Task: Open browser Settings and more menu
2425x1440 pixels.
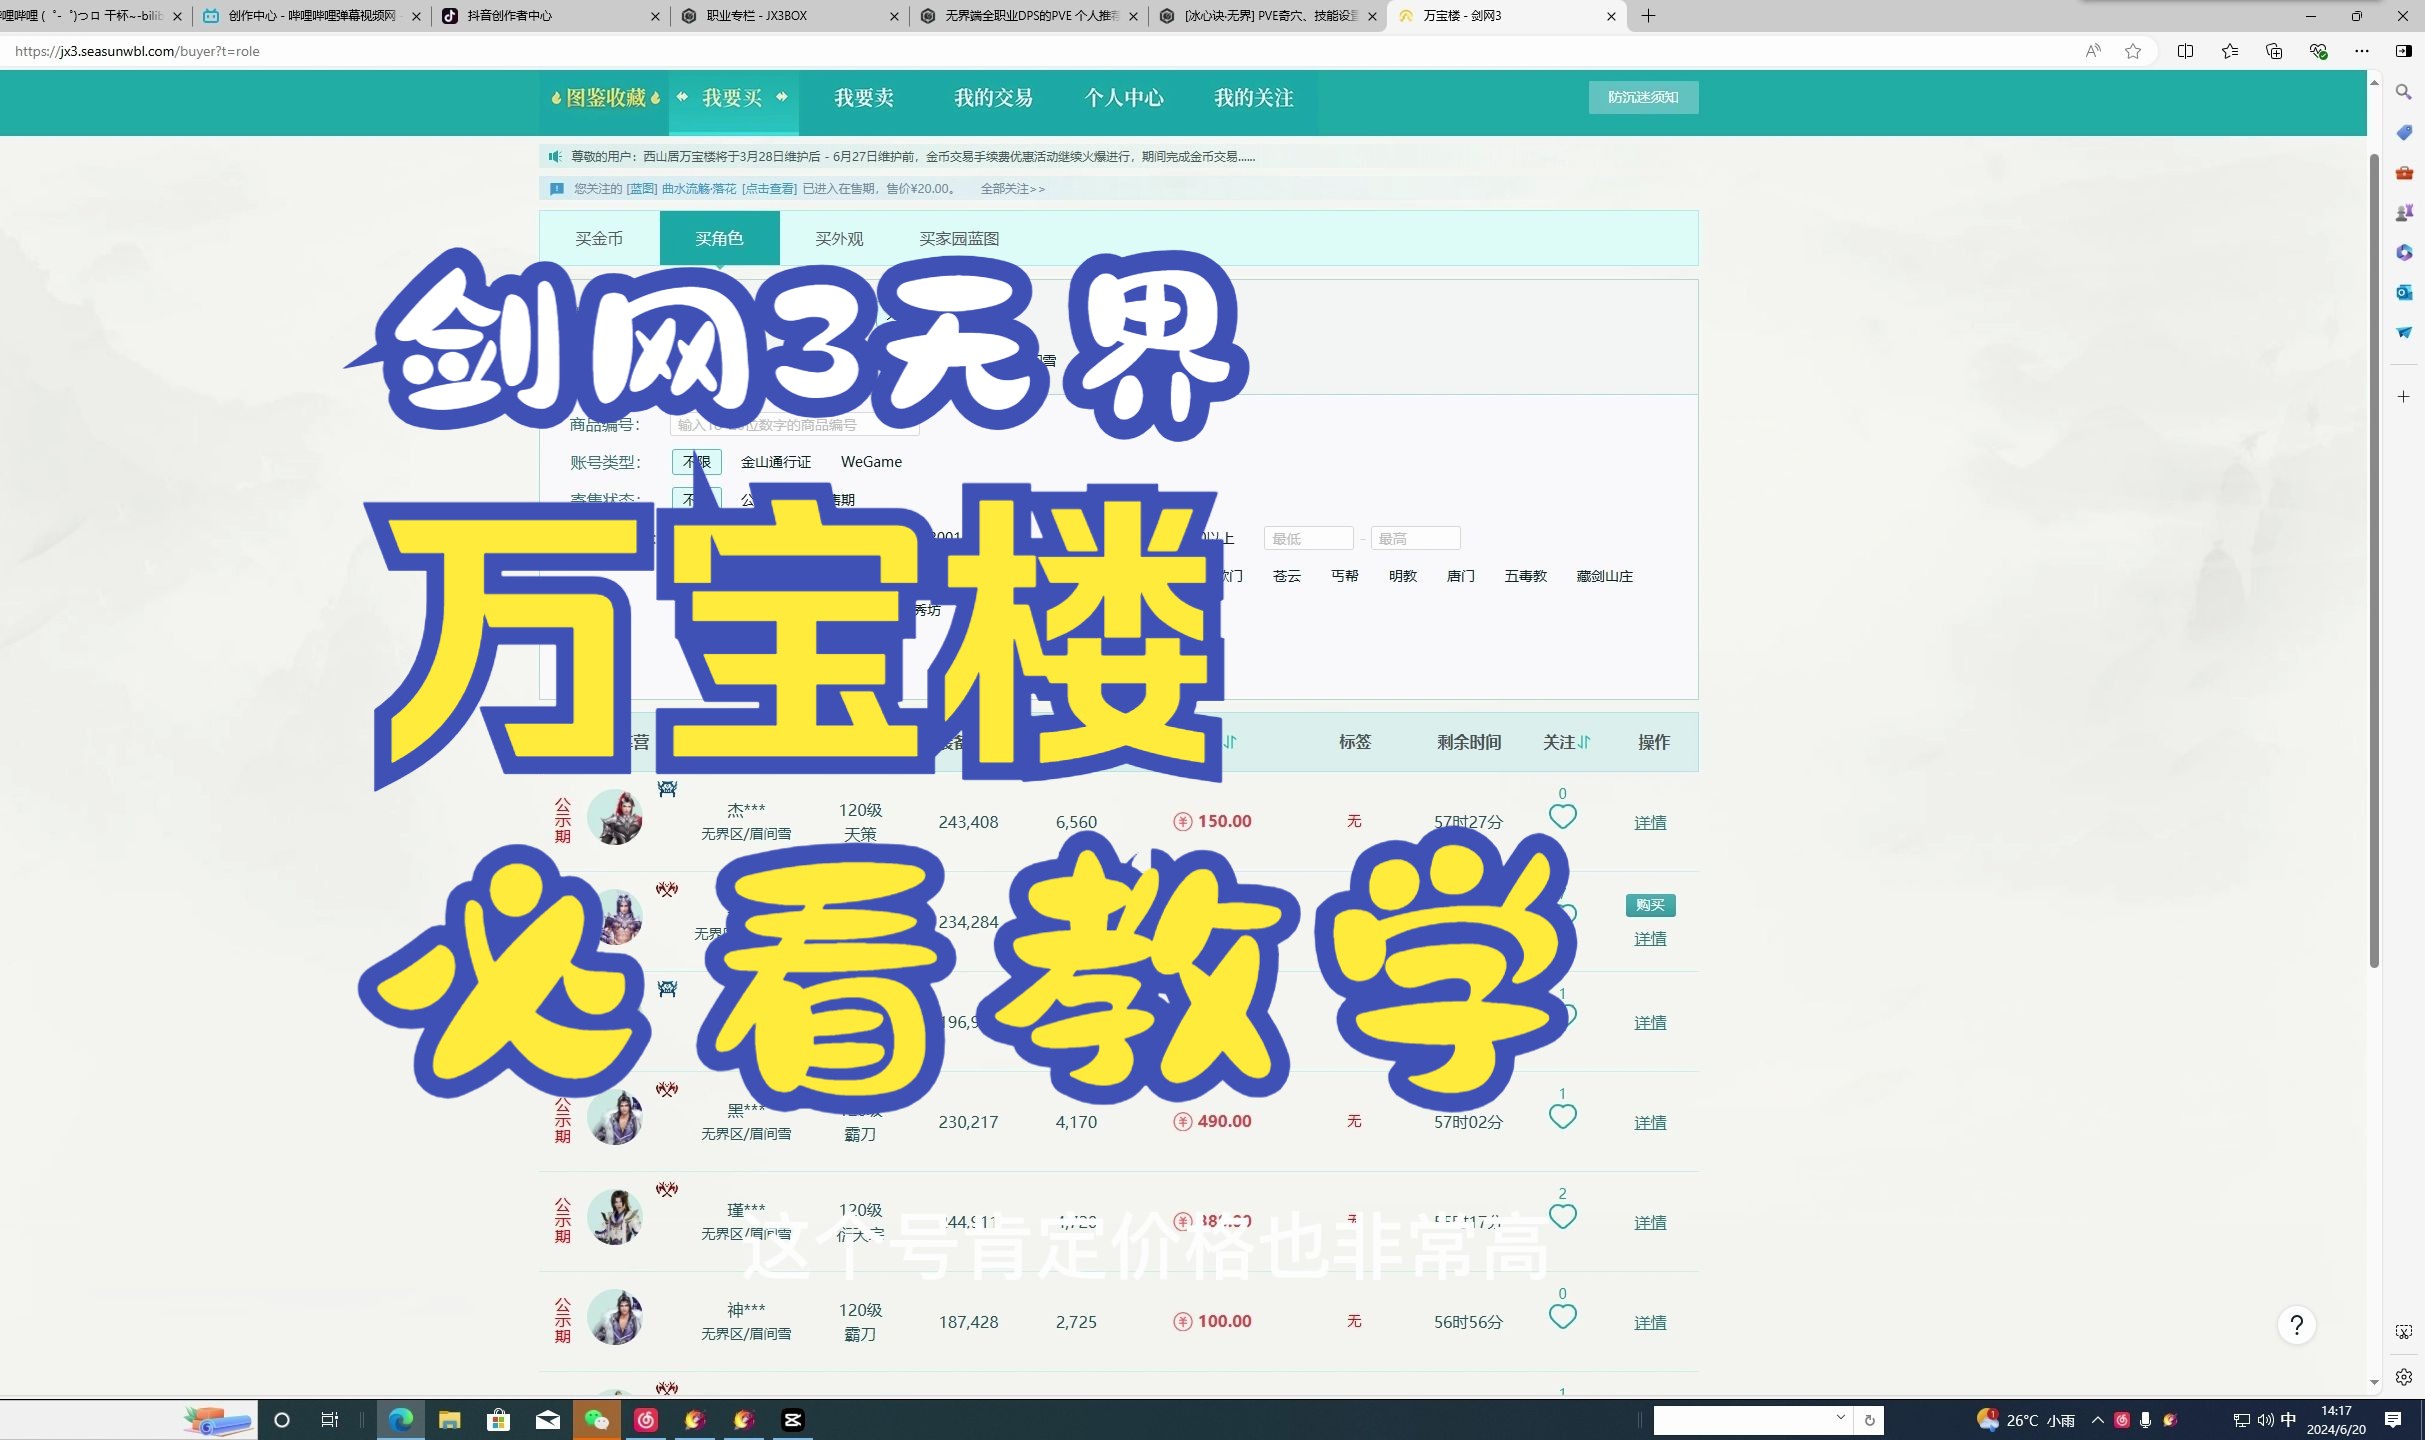Action: (x=2361, y=51)
